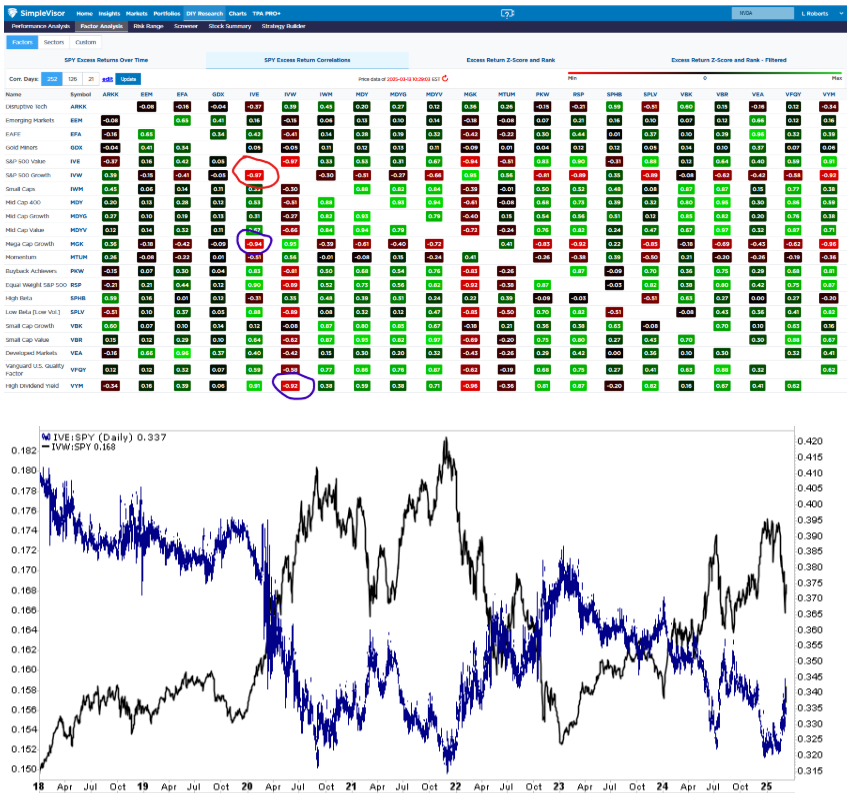The width and height of the screenshot is (855, 805).
Task: Click the Momentum row name
Action: click(21, 257)
